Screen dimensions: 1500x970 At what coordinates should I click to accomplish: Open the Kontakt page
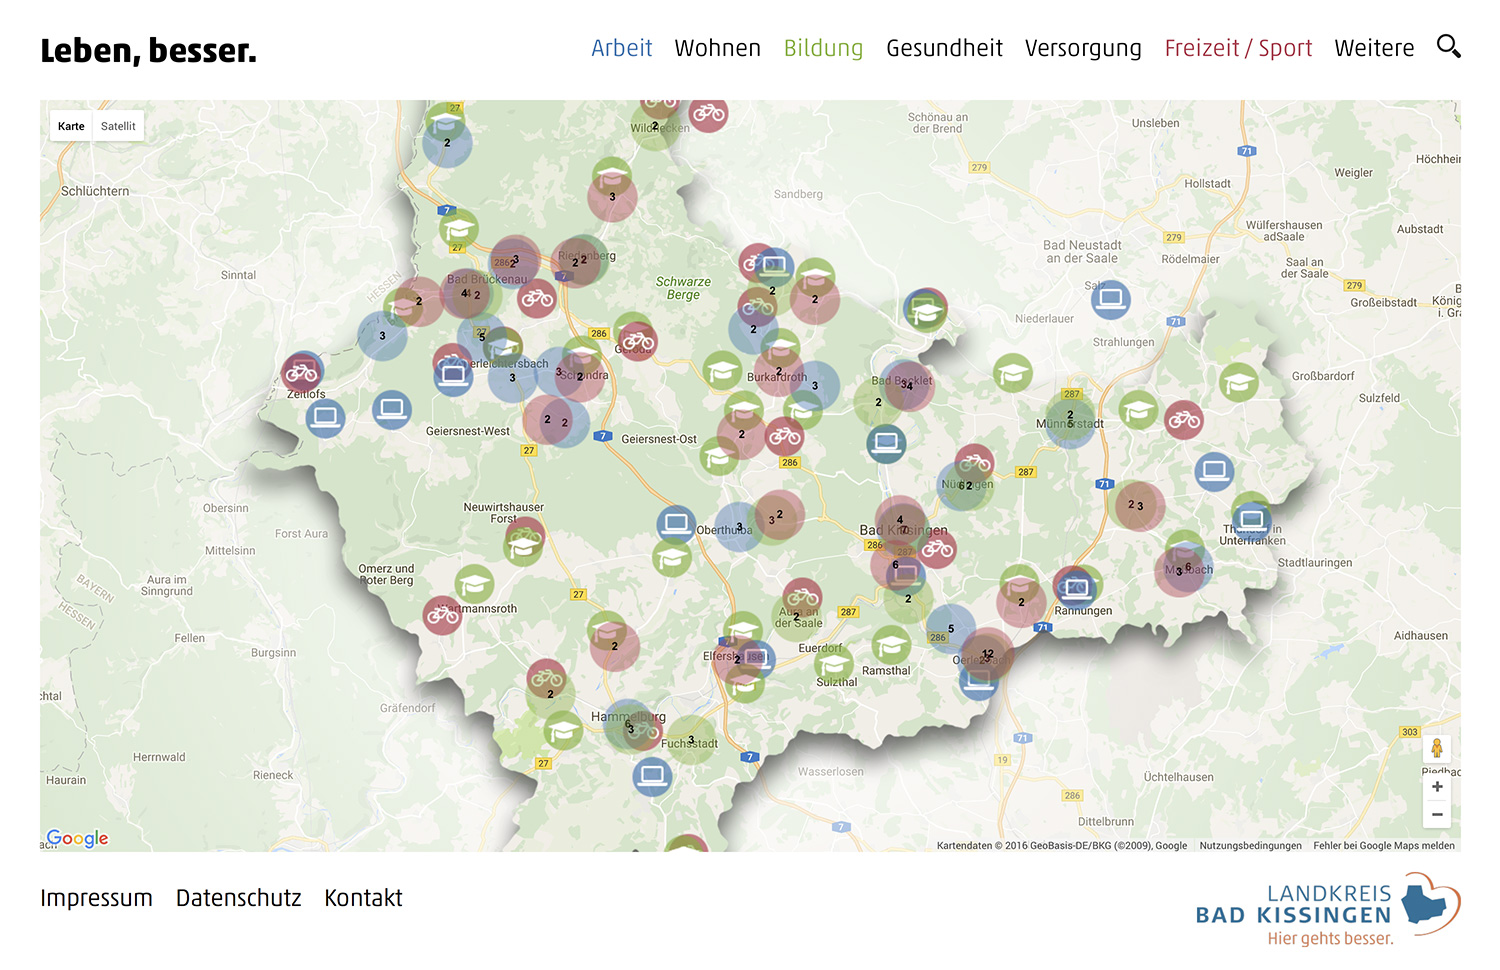click(363, 898)
